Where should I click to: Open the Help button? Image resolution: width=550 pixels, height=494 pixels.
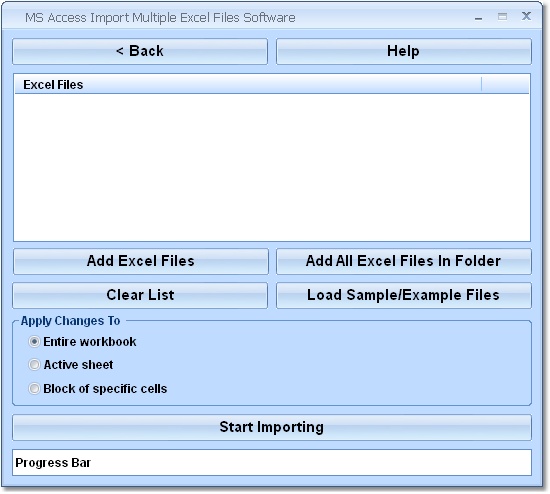click(404, 51)
